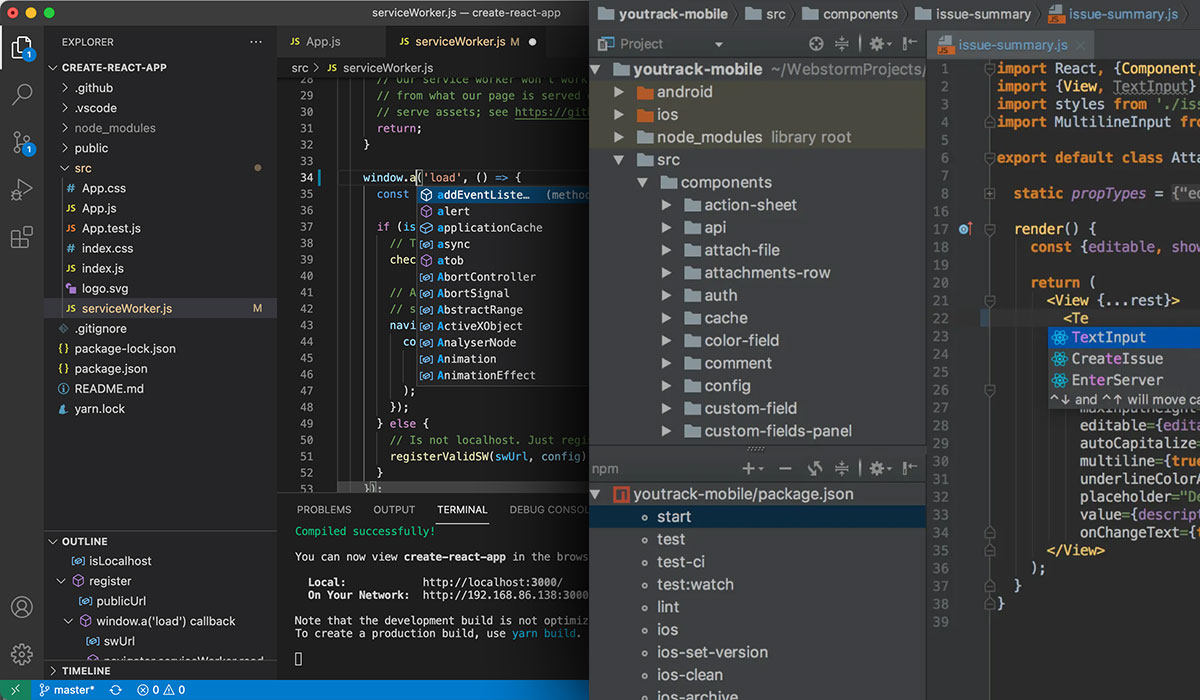Image resolution: width=1200 pixels, height=700 pixels.
Task: Switch to the TERMINAL tab
Action: pos(461,510)
